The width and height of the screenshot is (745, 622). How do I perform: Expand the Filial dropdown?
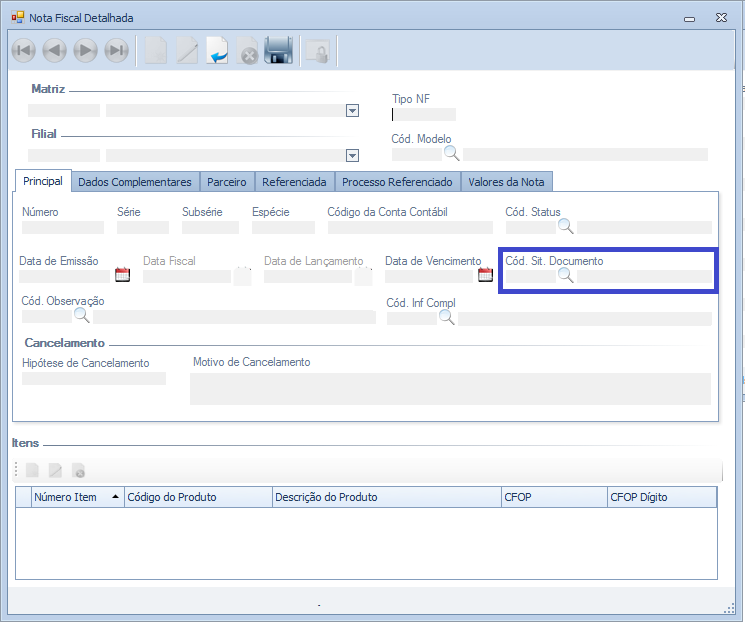[x=352, y=155]
